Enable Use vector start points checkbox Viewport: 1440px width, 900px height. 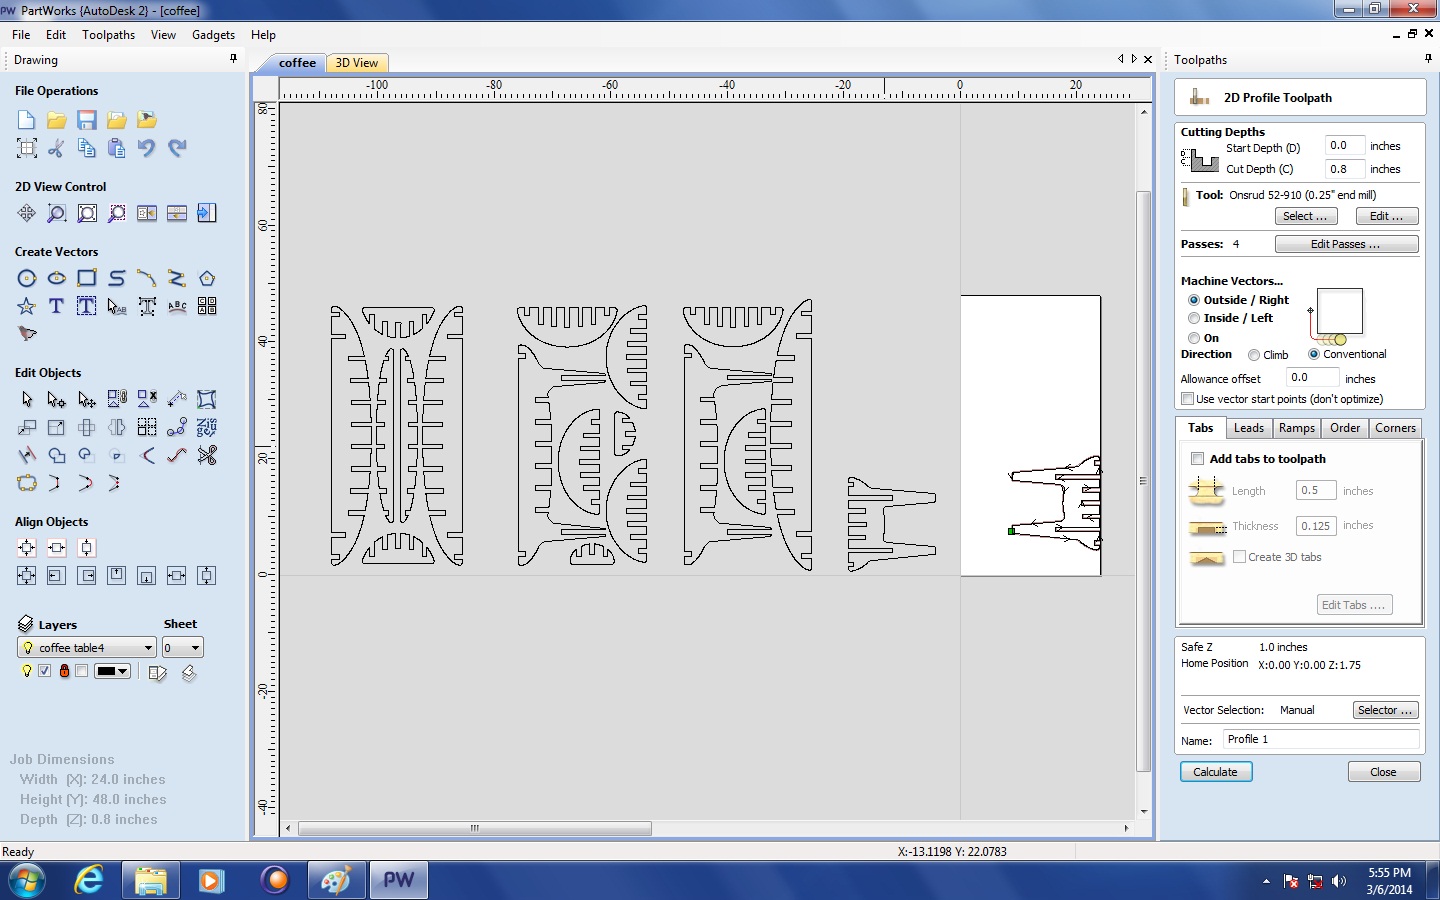tap(1187, 399)
